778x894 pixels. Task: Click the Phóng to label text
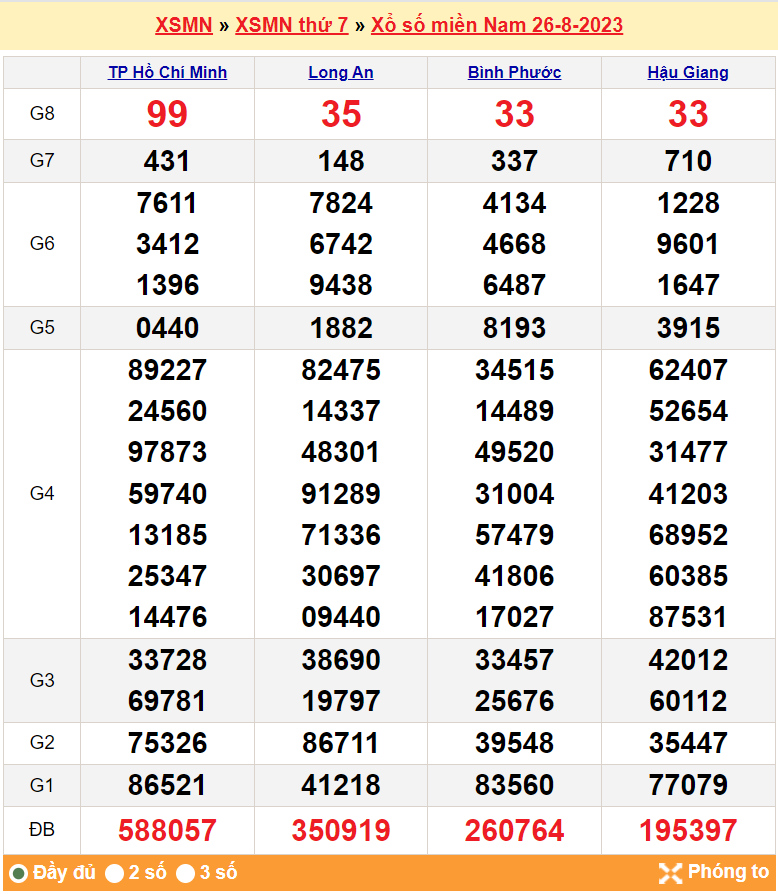728,872
